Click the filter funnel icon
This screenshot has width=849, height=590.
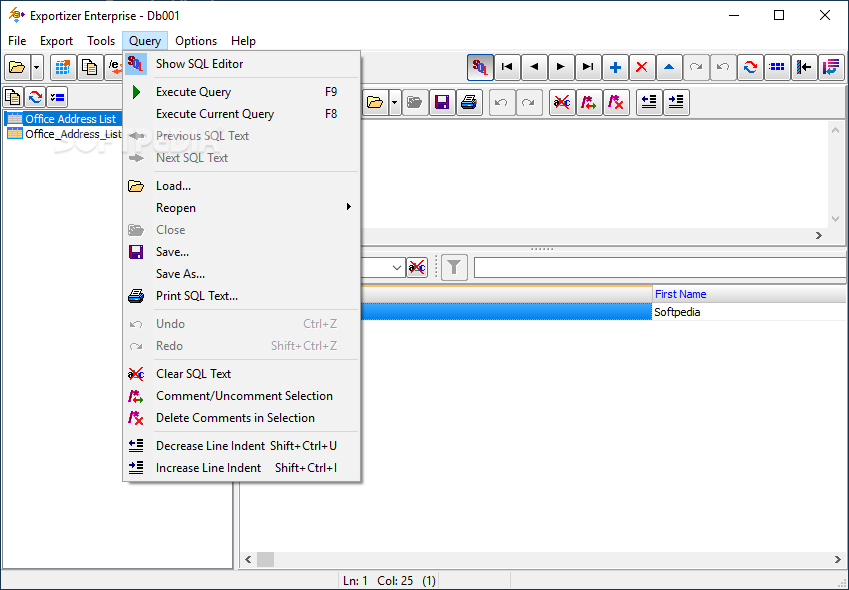click(454, 267)
